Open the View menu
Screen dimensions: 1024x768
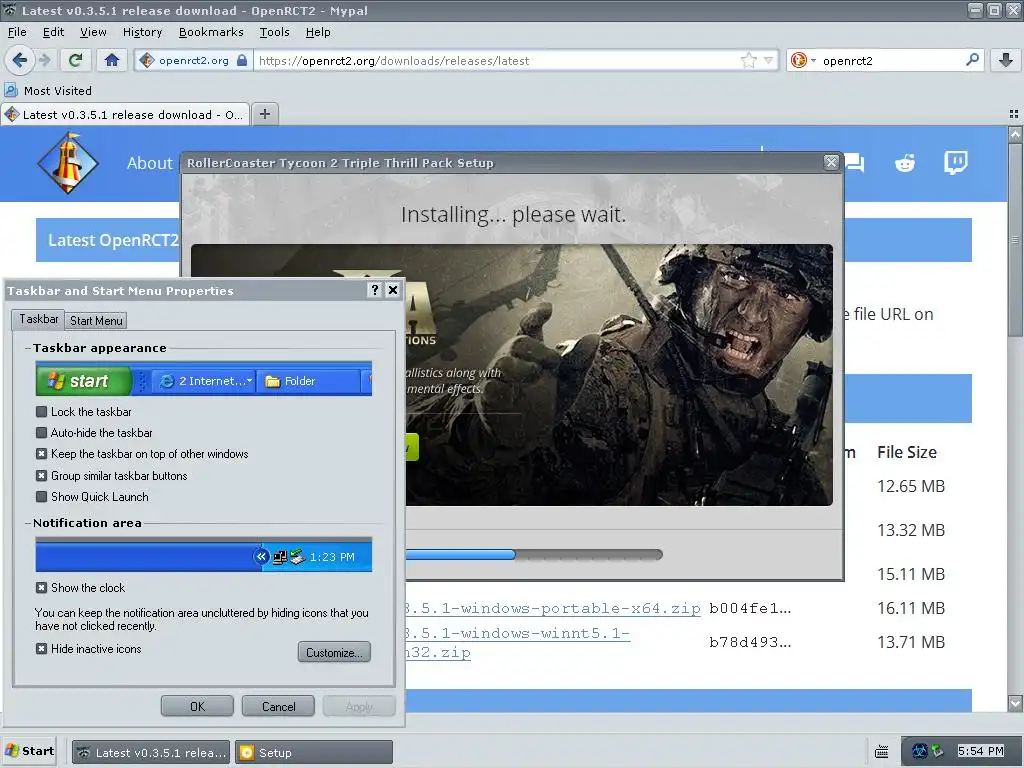pos(93,32)
